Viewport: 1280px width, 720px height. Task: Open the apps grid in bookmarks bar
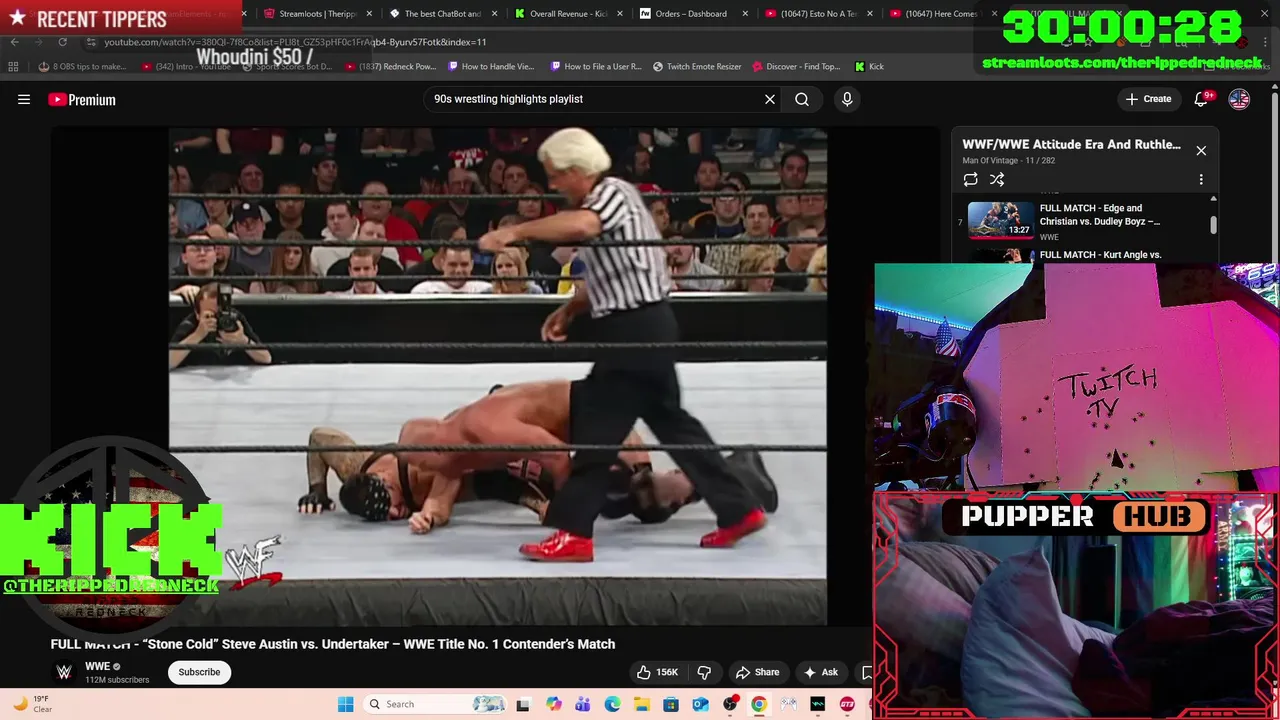tap(13, 67)
